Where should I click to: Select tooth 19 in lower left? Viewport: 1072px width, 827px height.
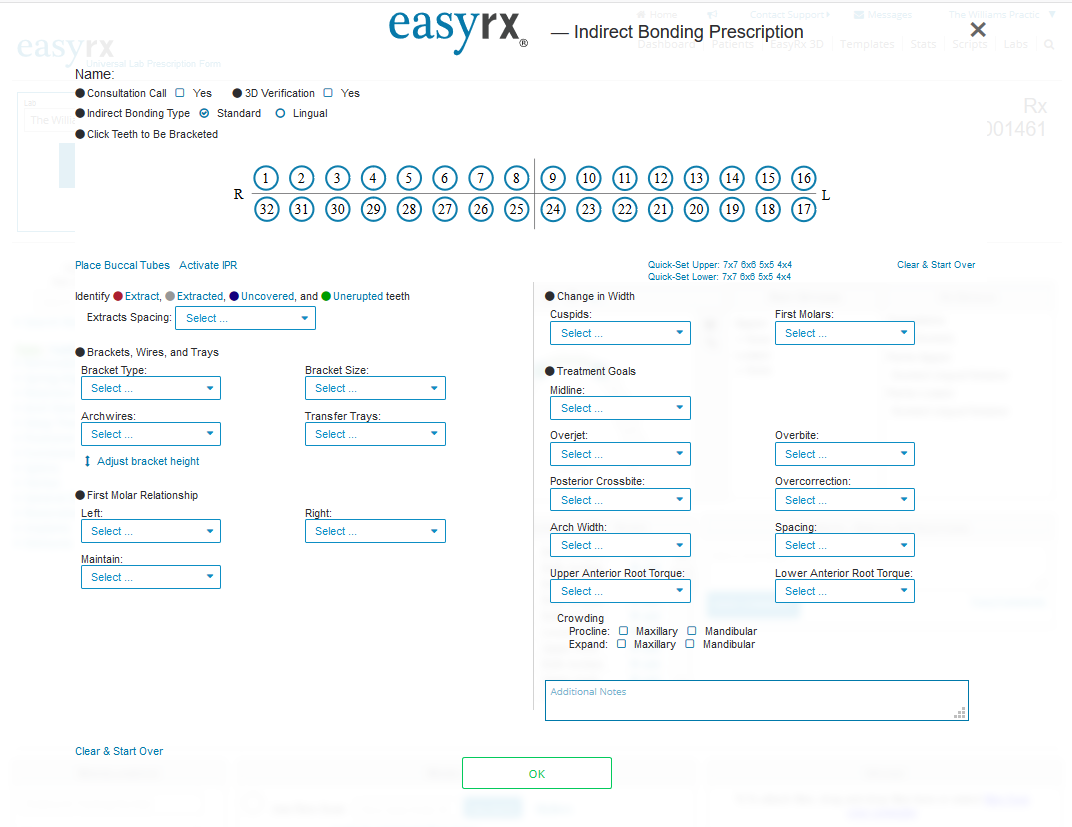(732, 209)
